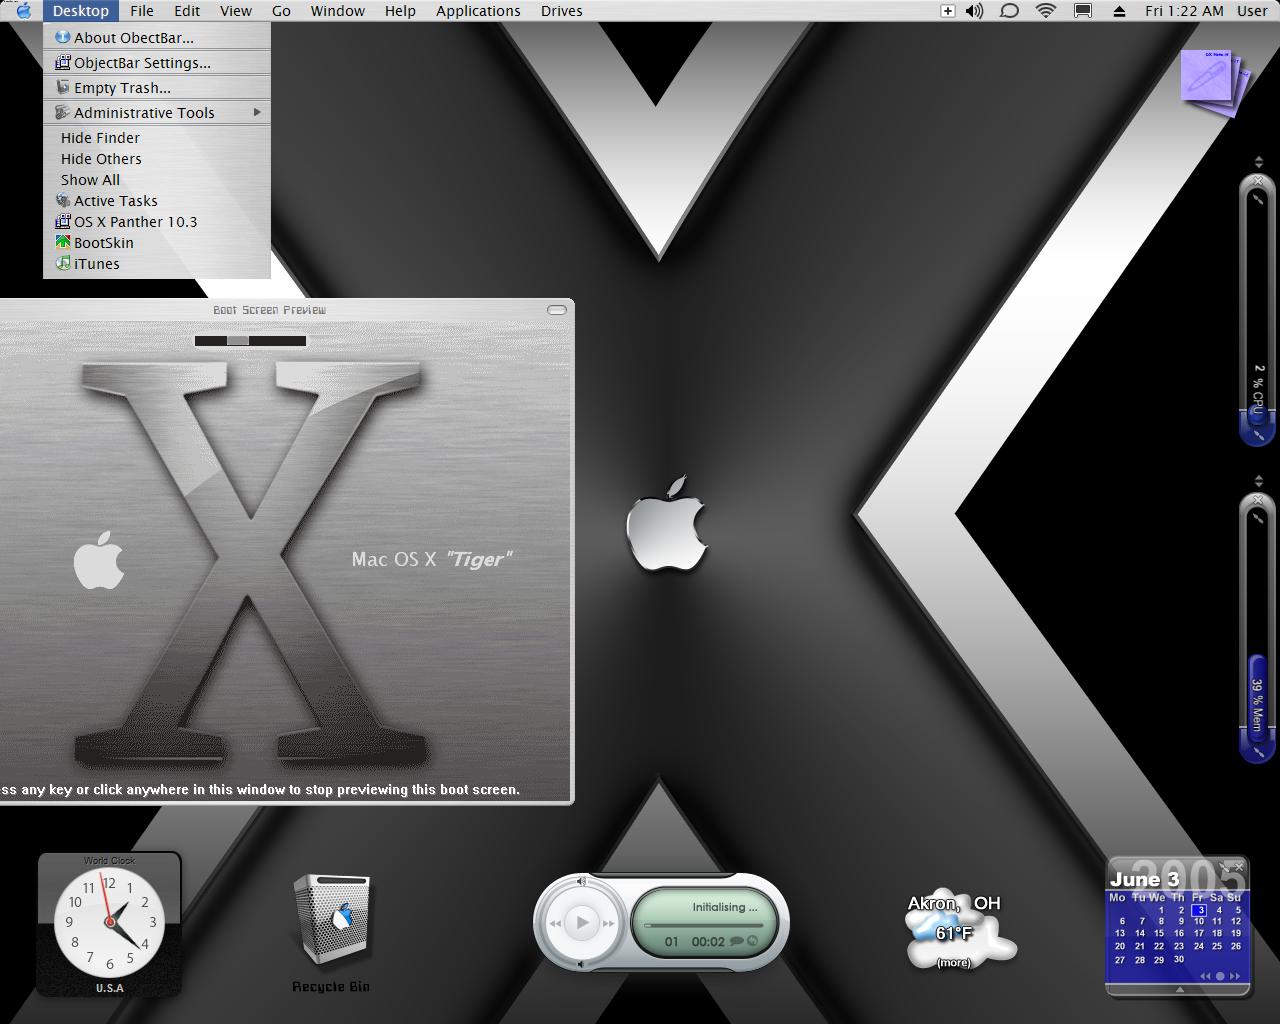Click the display monitor icon in menu bar
Screen dimensions: 1280x1024
1083,11
